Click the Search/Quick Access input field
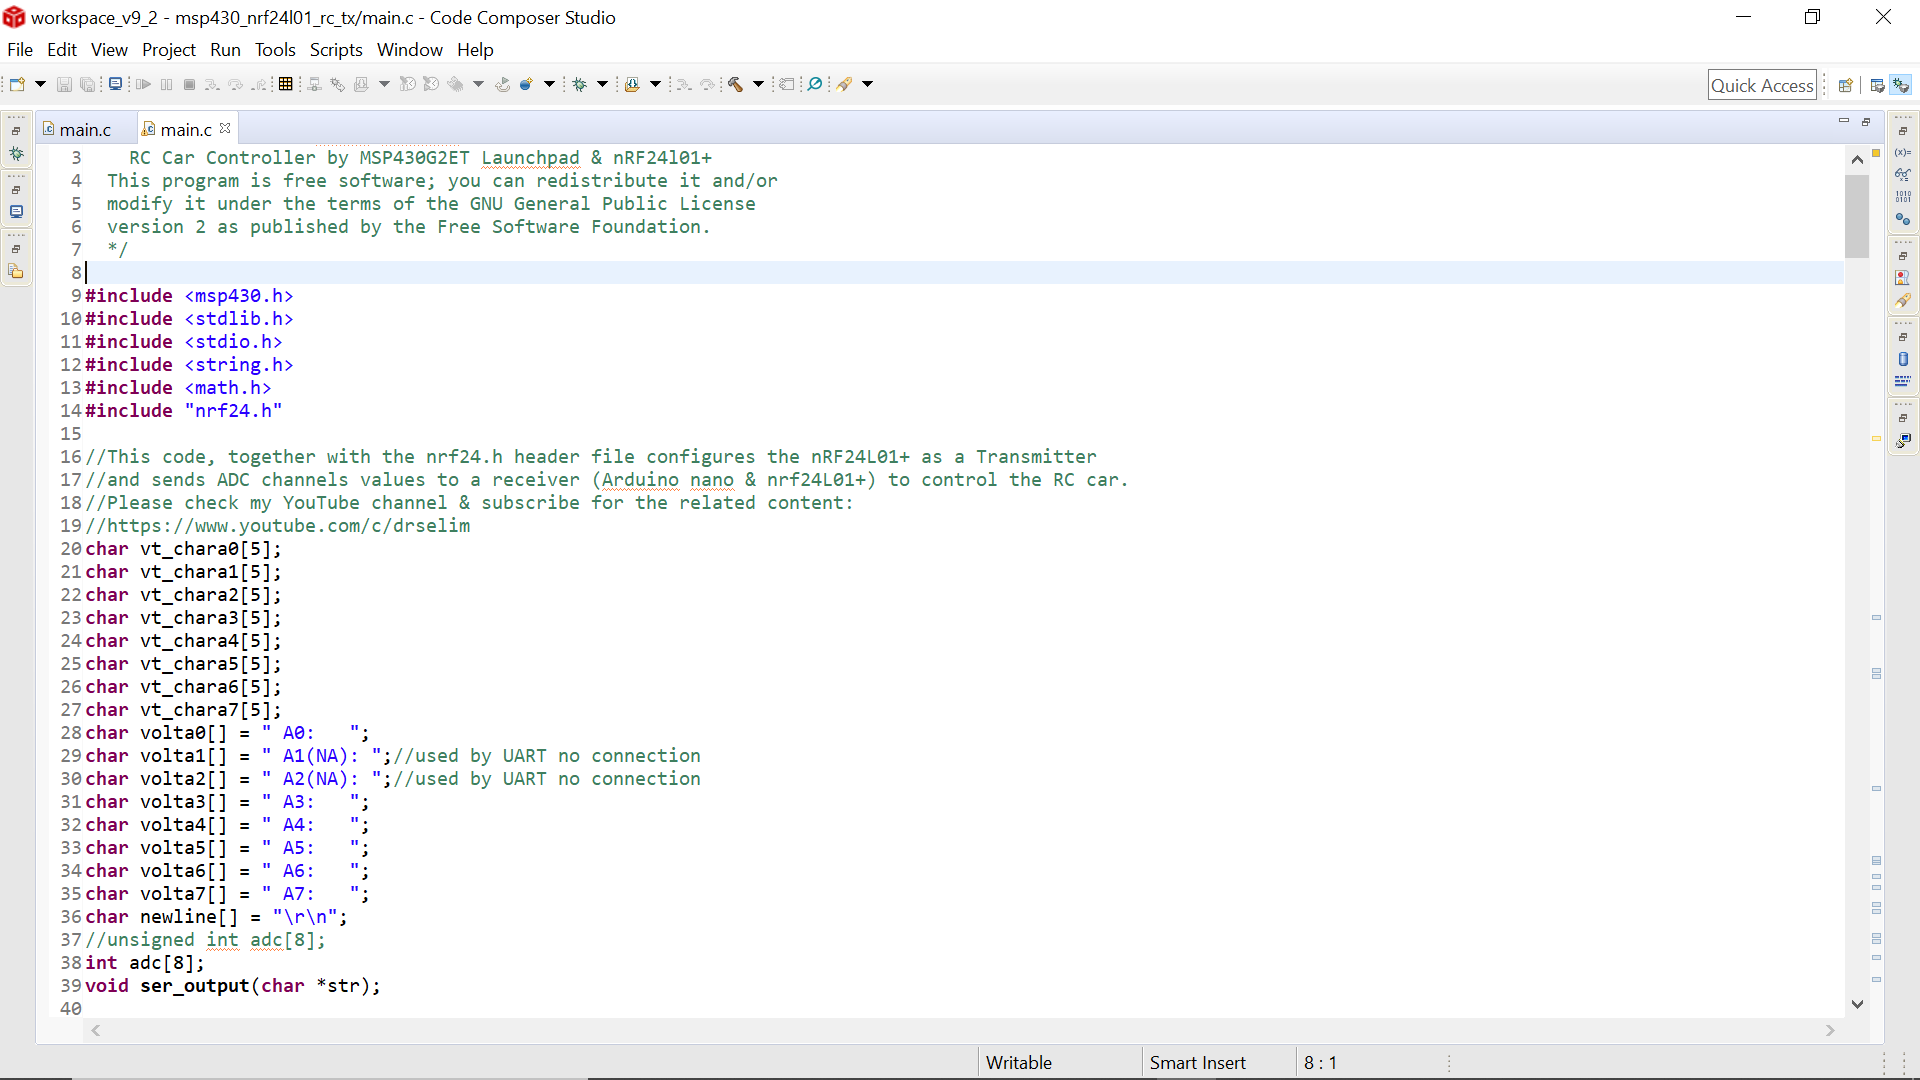 coord(1764,83)
